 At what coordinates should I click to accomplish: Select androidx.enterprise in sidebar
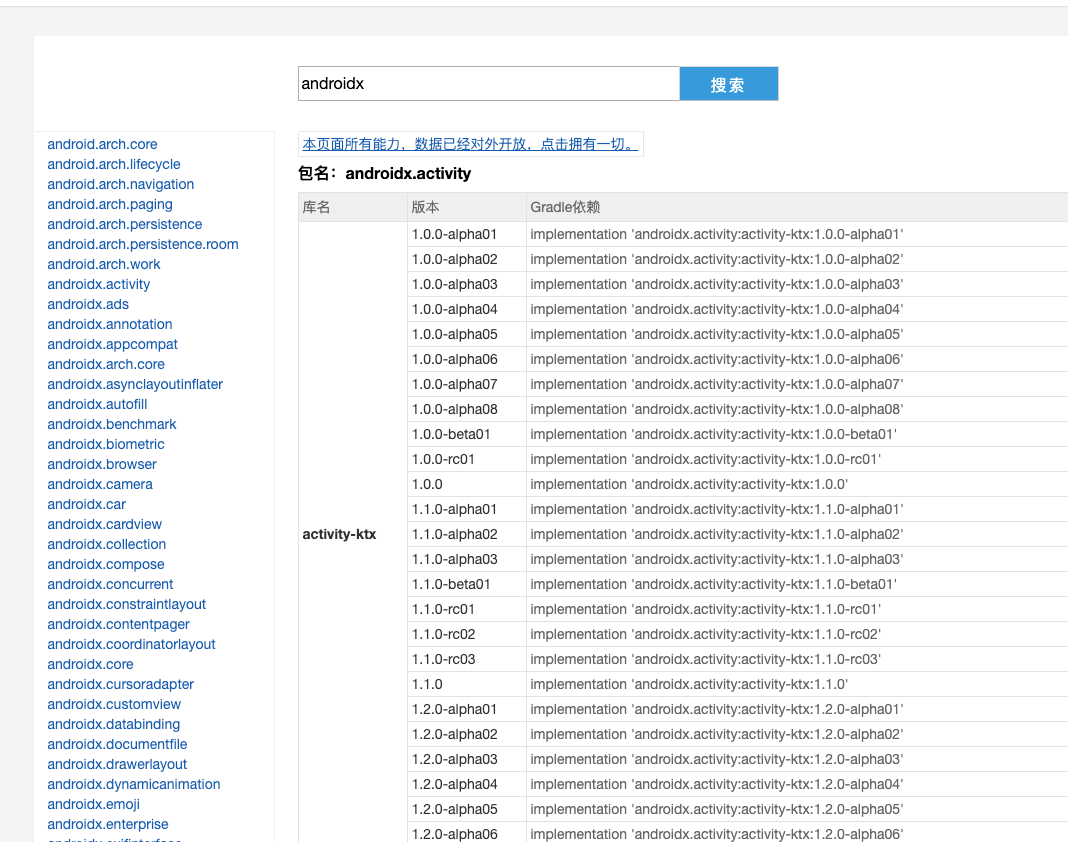[x=108, y=824]
